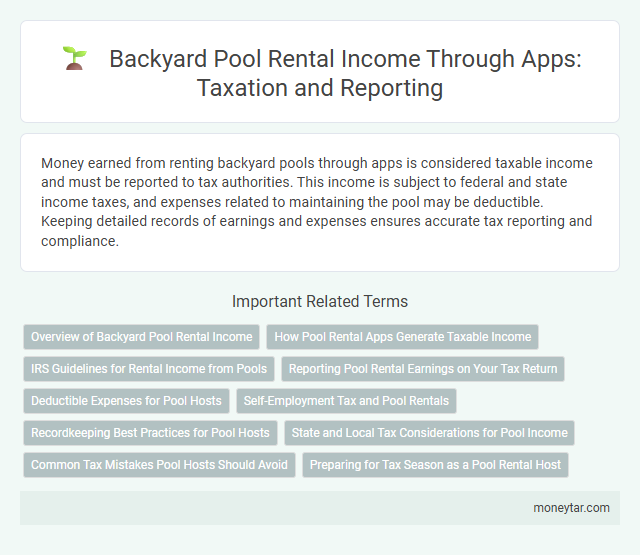The width and height of the screenshot is (640, 555).
Task: Open 'Reporting Pool Rental Earnings on Your Tax Return'
Action: pyautogui.click(x=423, y=369)
